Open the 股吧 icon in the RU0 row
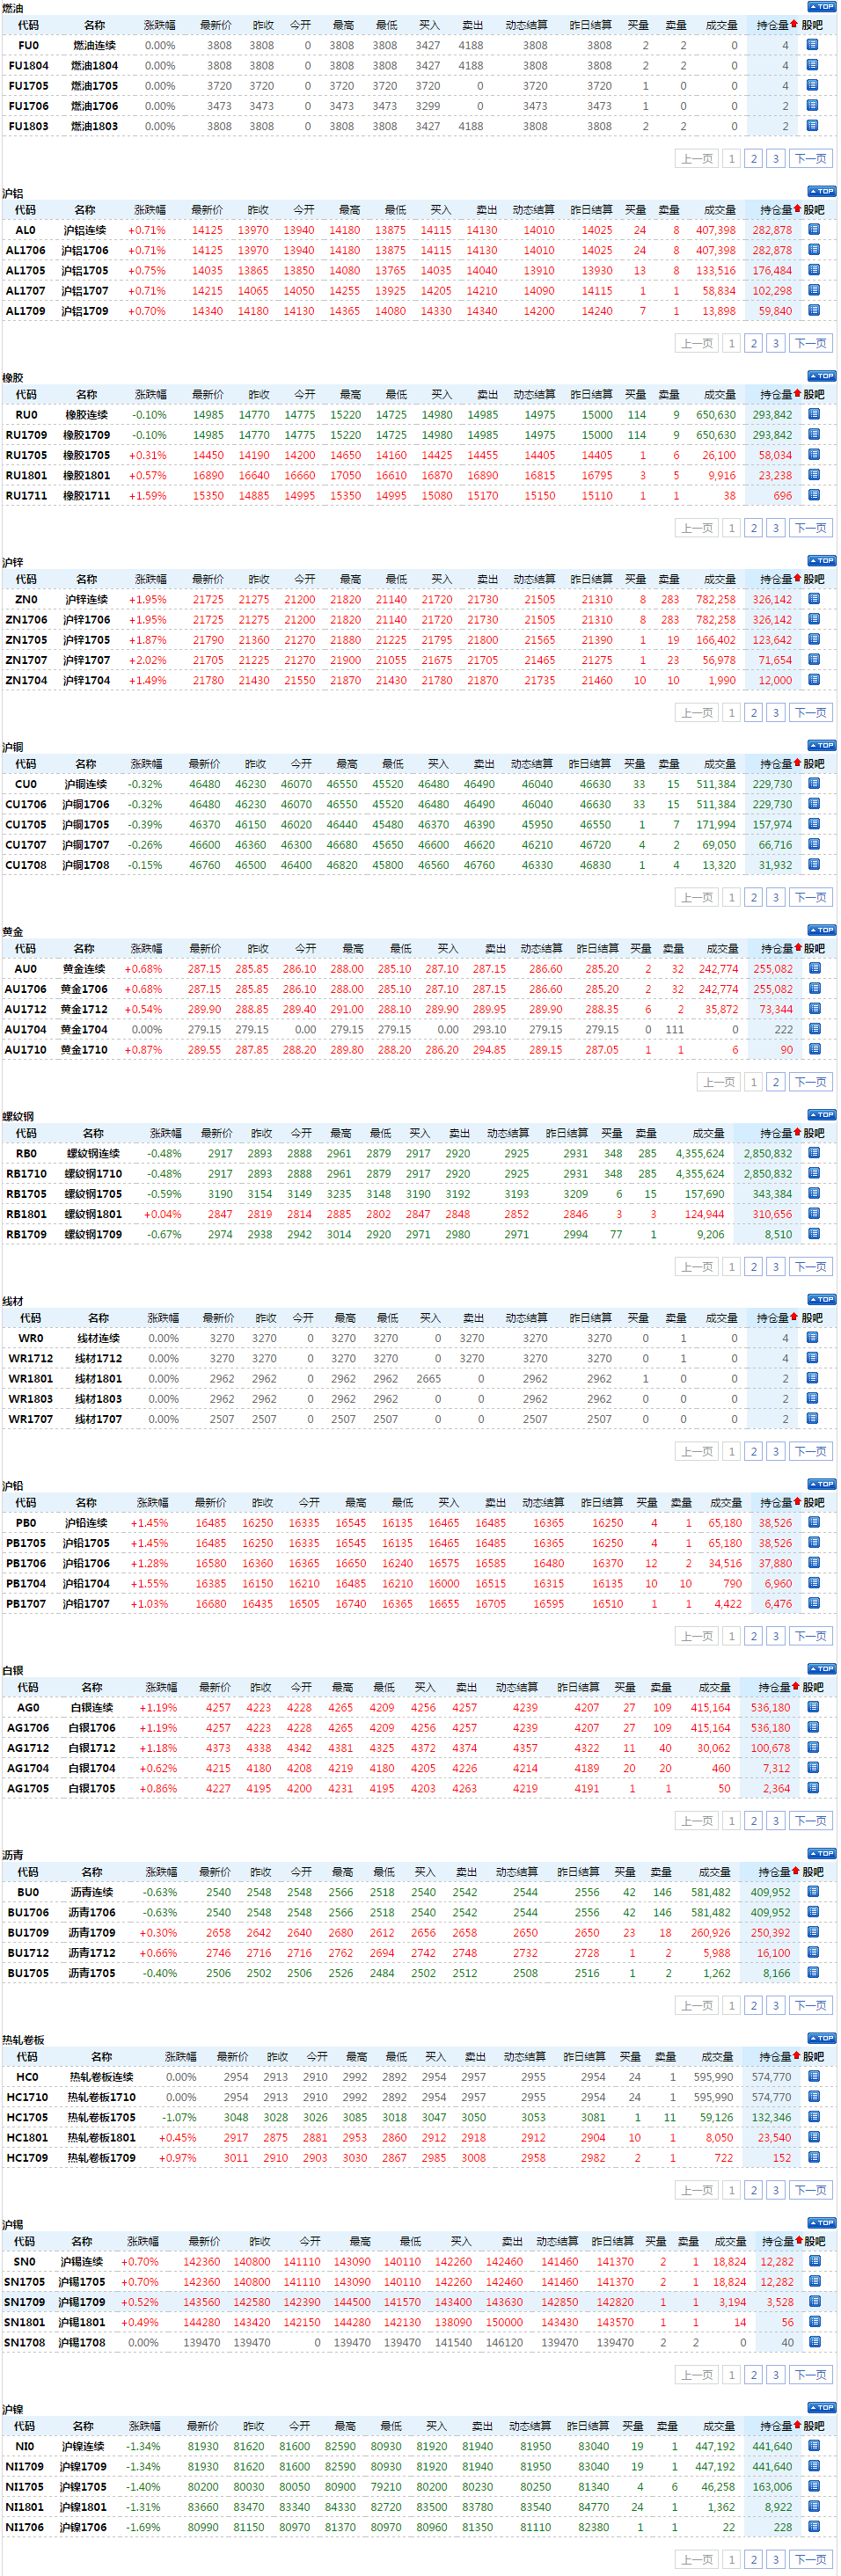This screenshot has height=2576, width=841. (814, 414)
